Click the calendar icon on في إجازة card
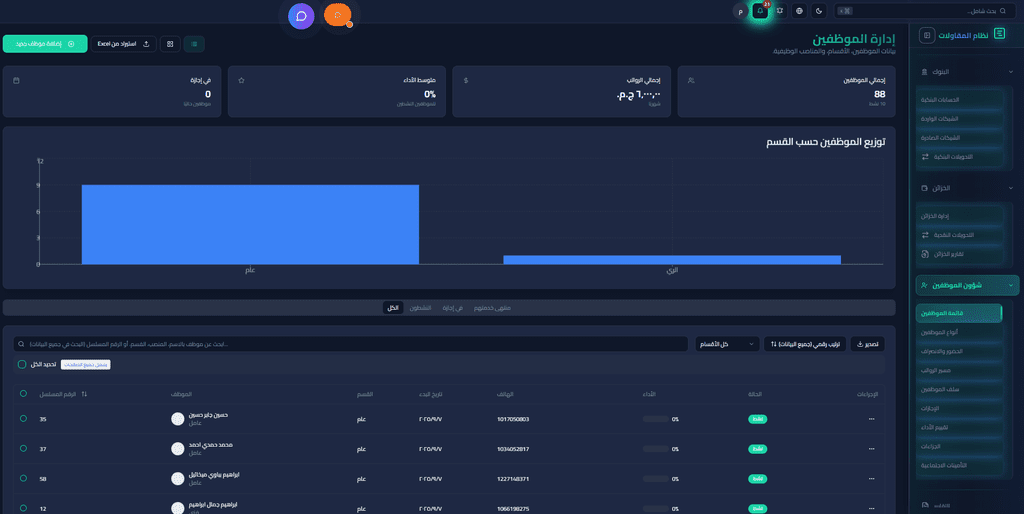Screen dimensions: 1024x514 [x=16, y=80]
